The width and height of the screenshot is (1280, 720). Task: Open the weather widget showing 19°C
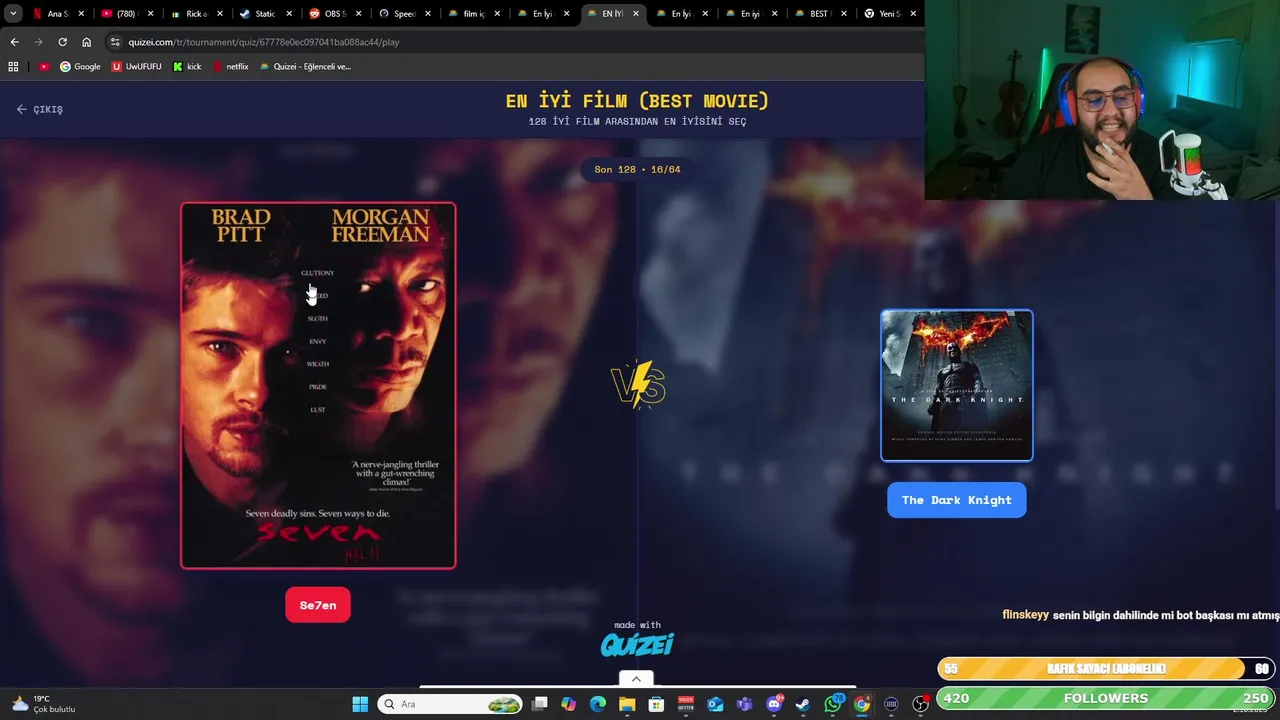42,704
